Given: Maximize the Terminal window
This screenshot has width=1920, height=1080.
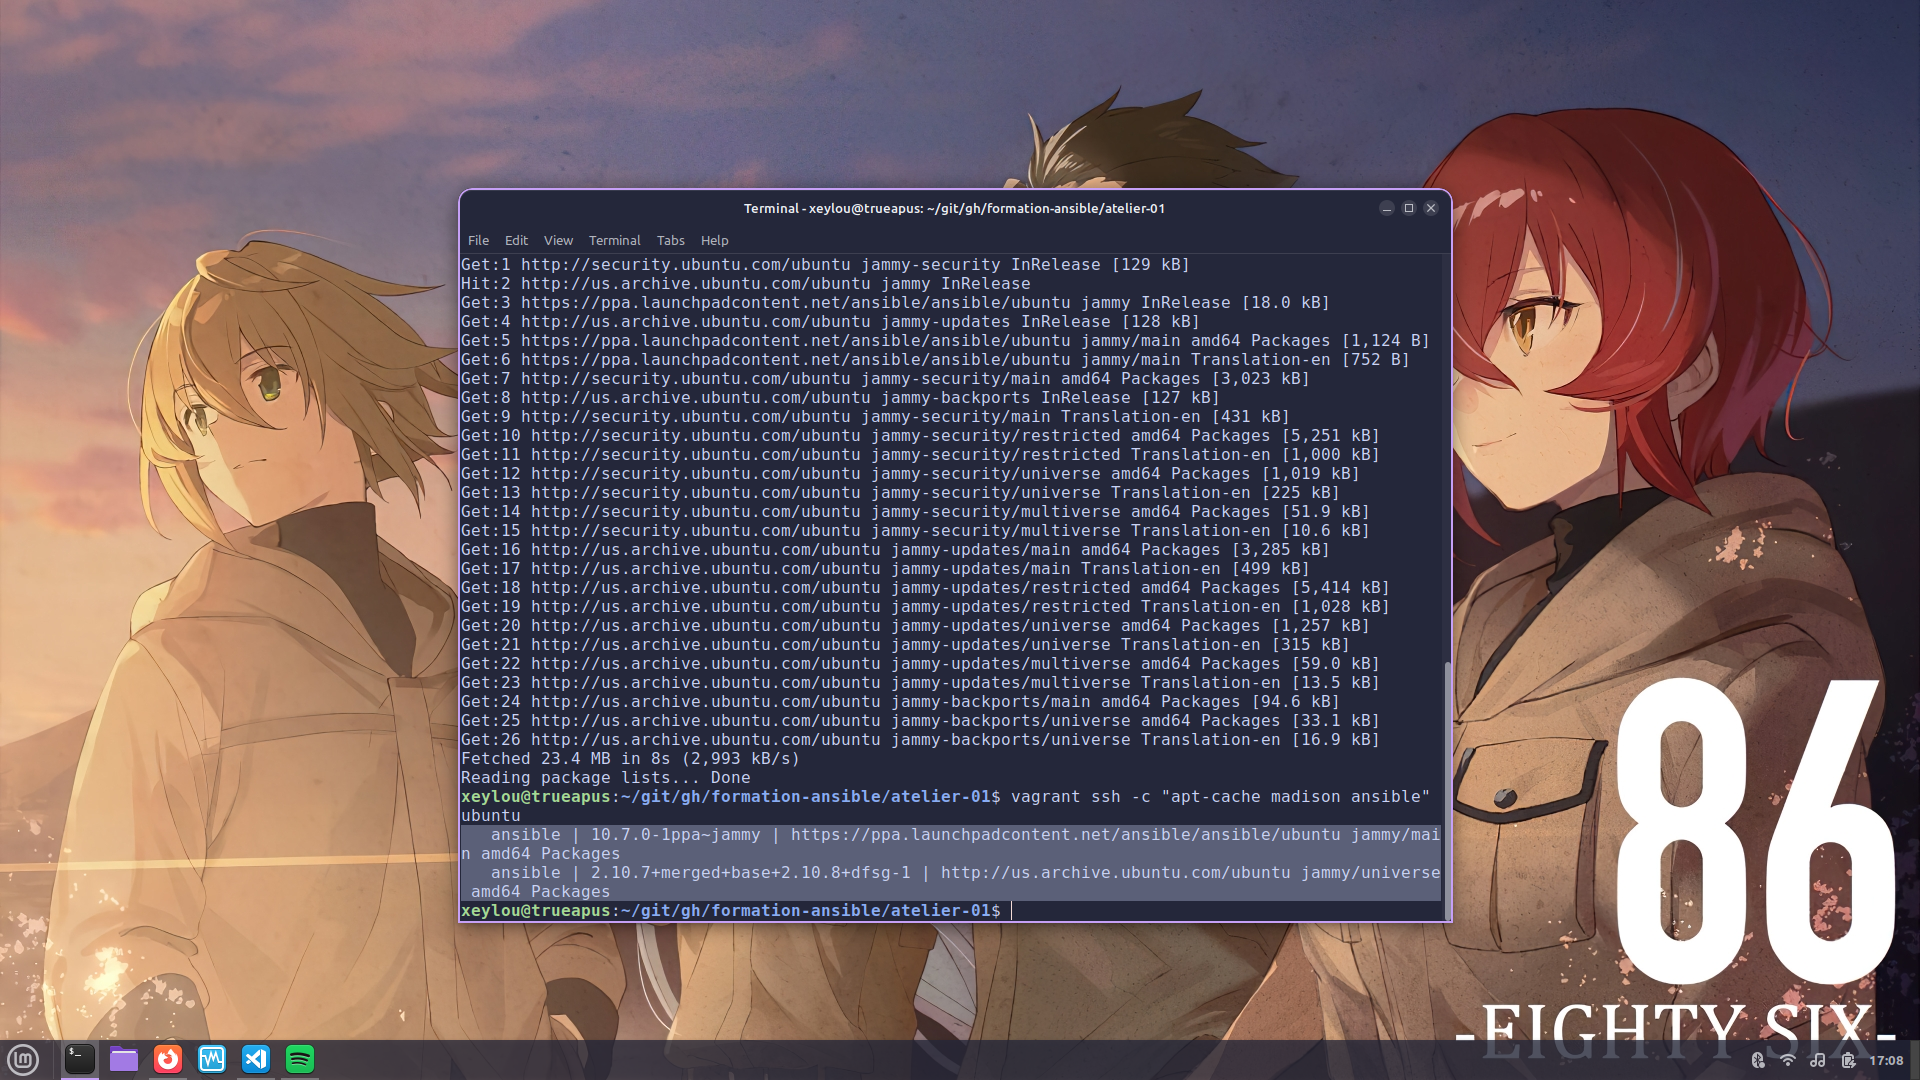Looking at the screenshot, I should pyautogui.click(x=1408, y=208).
